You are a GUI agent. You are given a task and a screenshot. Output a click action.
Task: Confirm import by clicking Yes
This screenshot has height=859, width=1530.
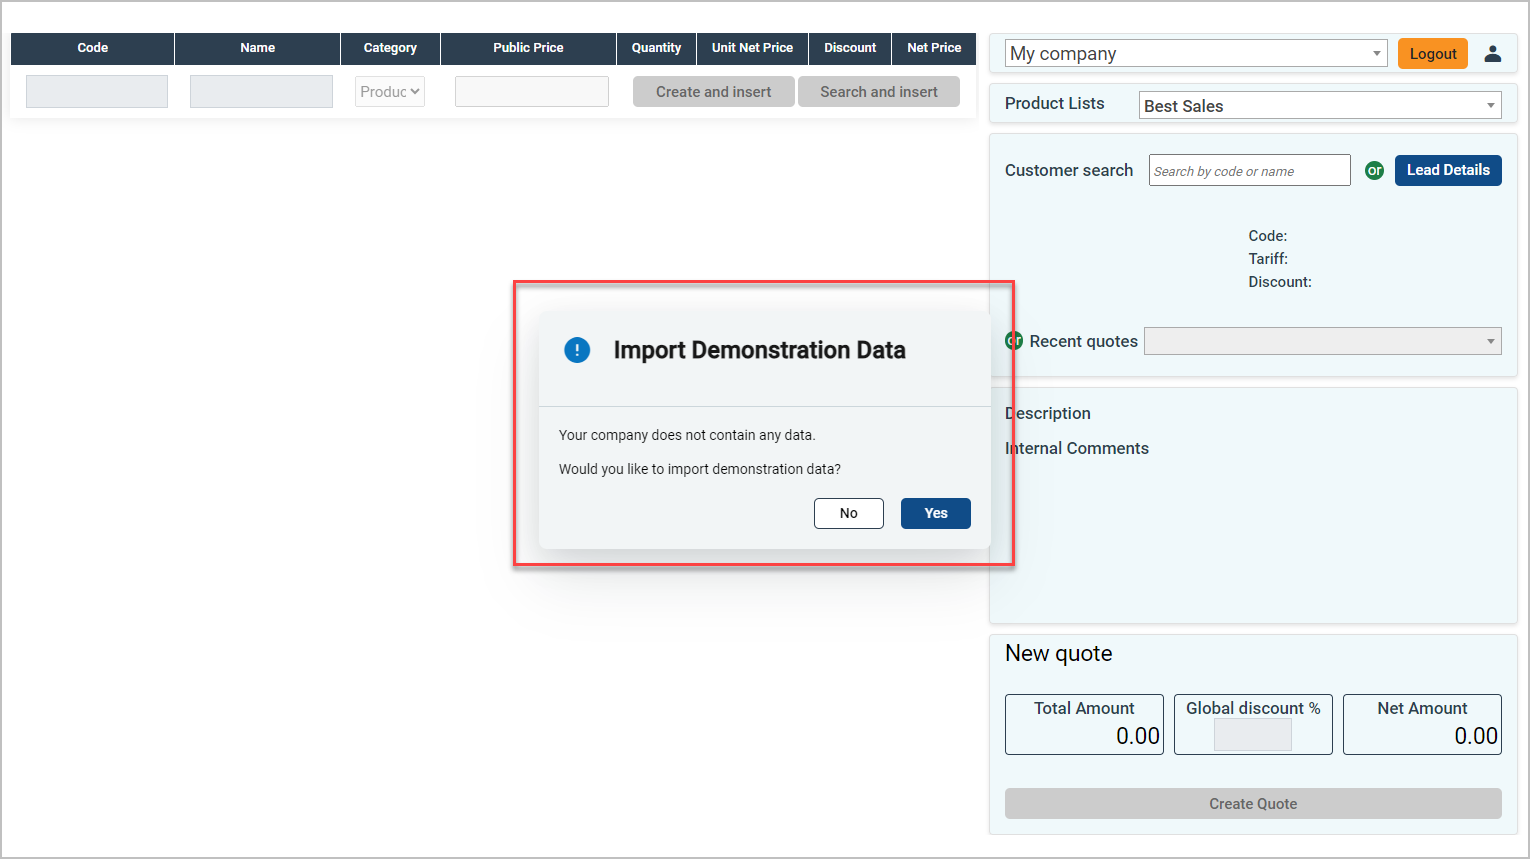coord(935,513)
